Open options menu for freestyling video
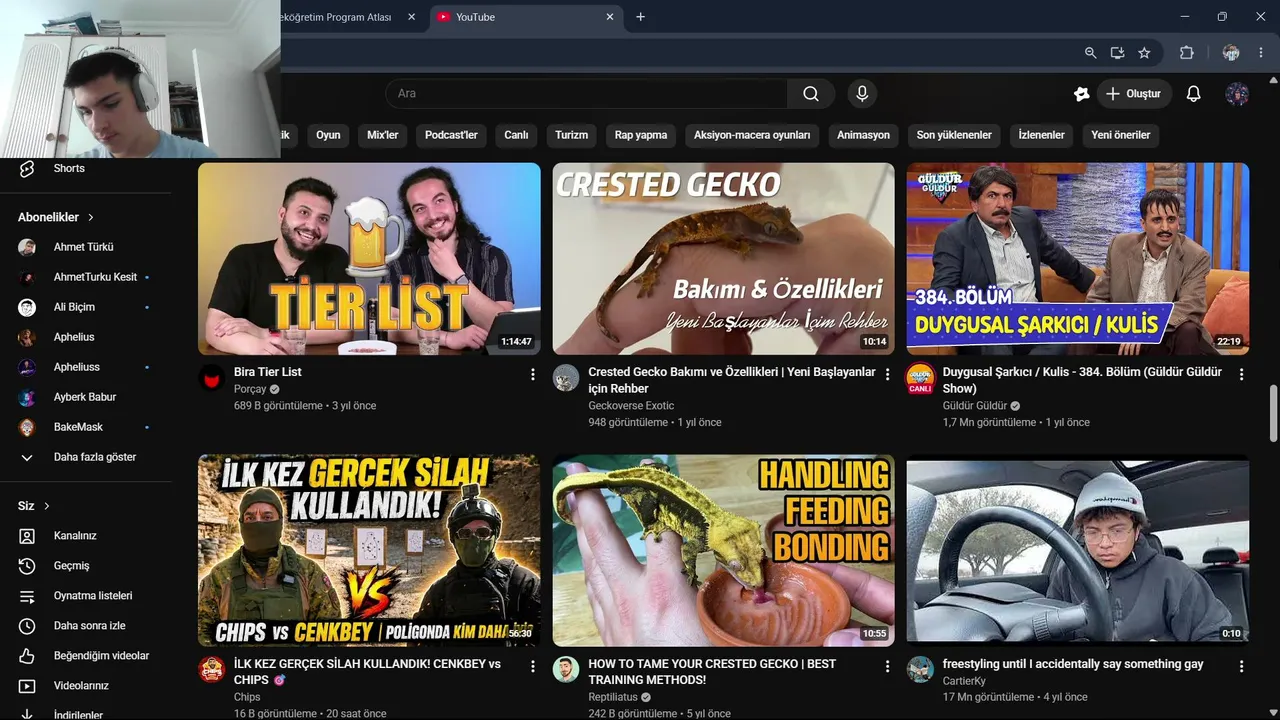Screen dimensions: 1280x720 1241,666
